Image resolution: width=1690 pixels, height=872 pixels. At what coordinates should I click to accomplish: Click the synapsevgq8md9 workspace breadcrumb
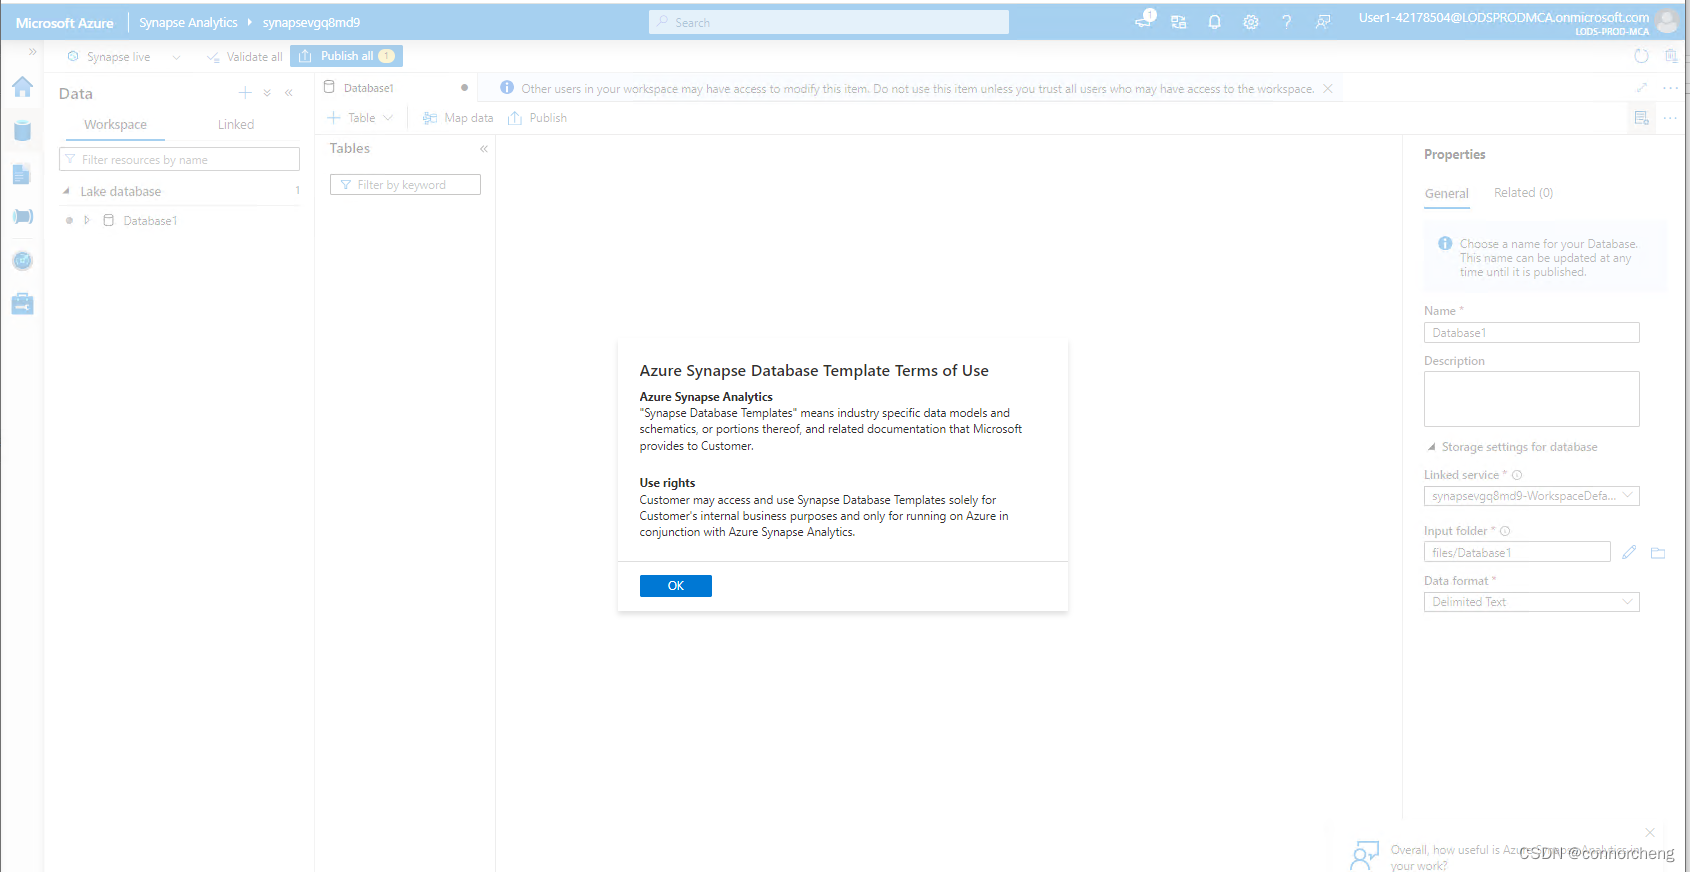311,22
